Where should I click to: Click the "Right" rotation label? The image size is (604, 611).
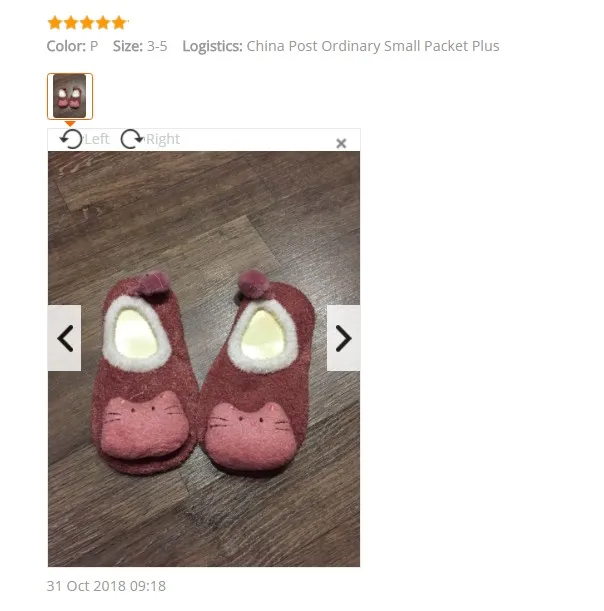tap(162, 139)
